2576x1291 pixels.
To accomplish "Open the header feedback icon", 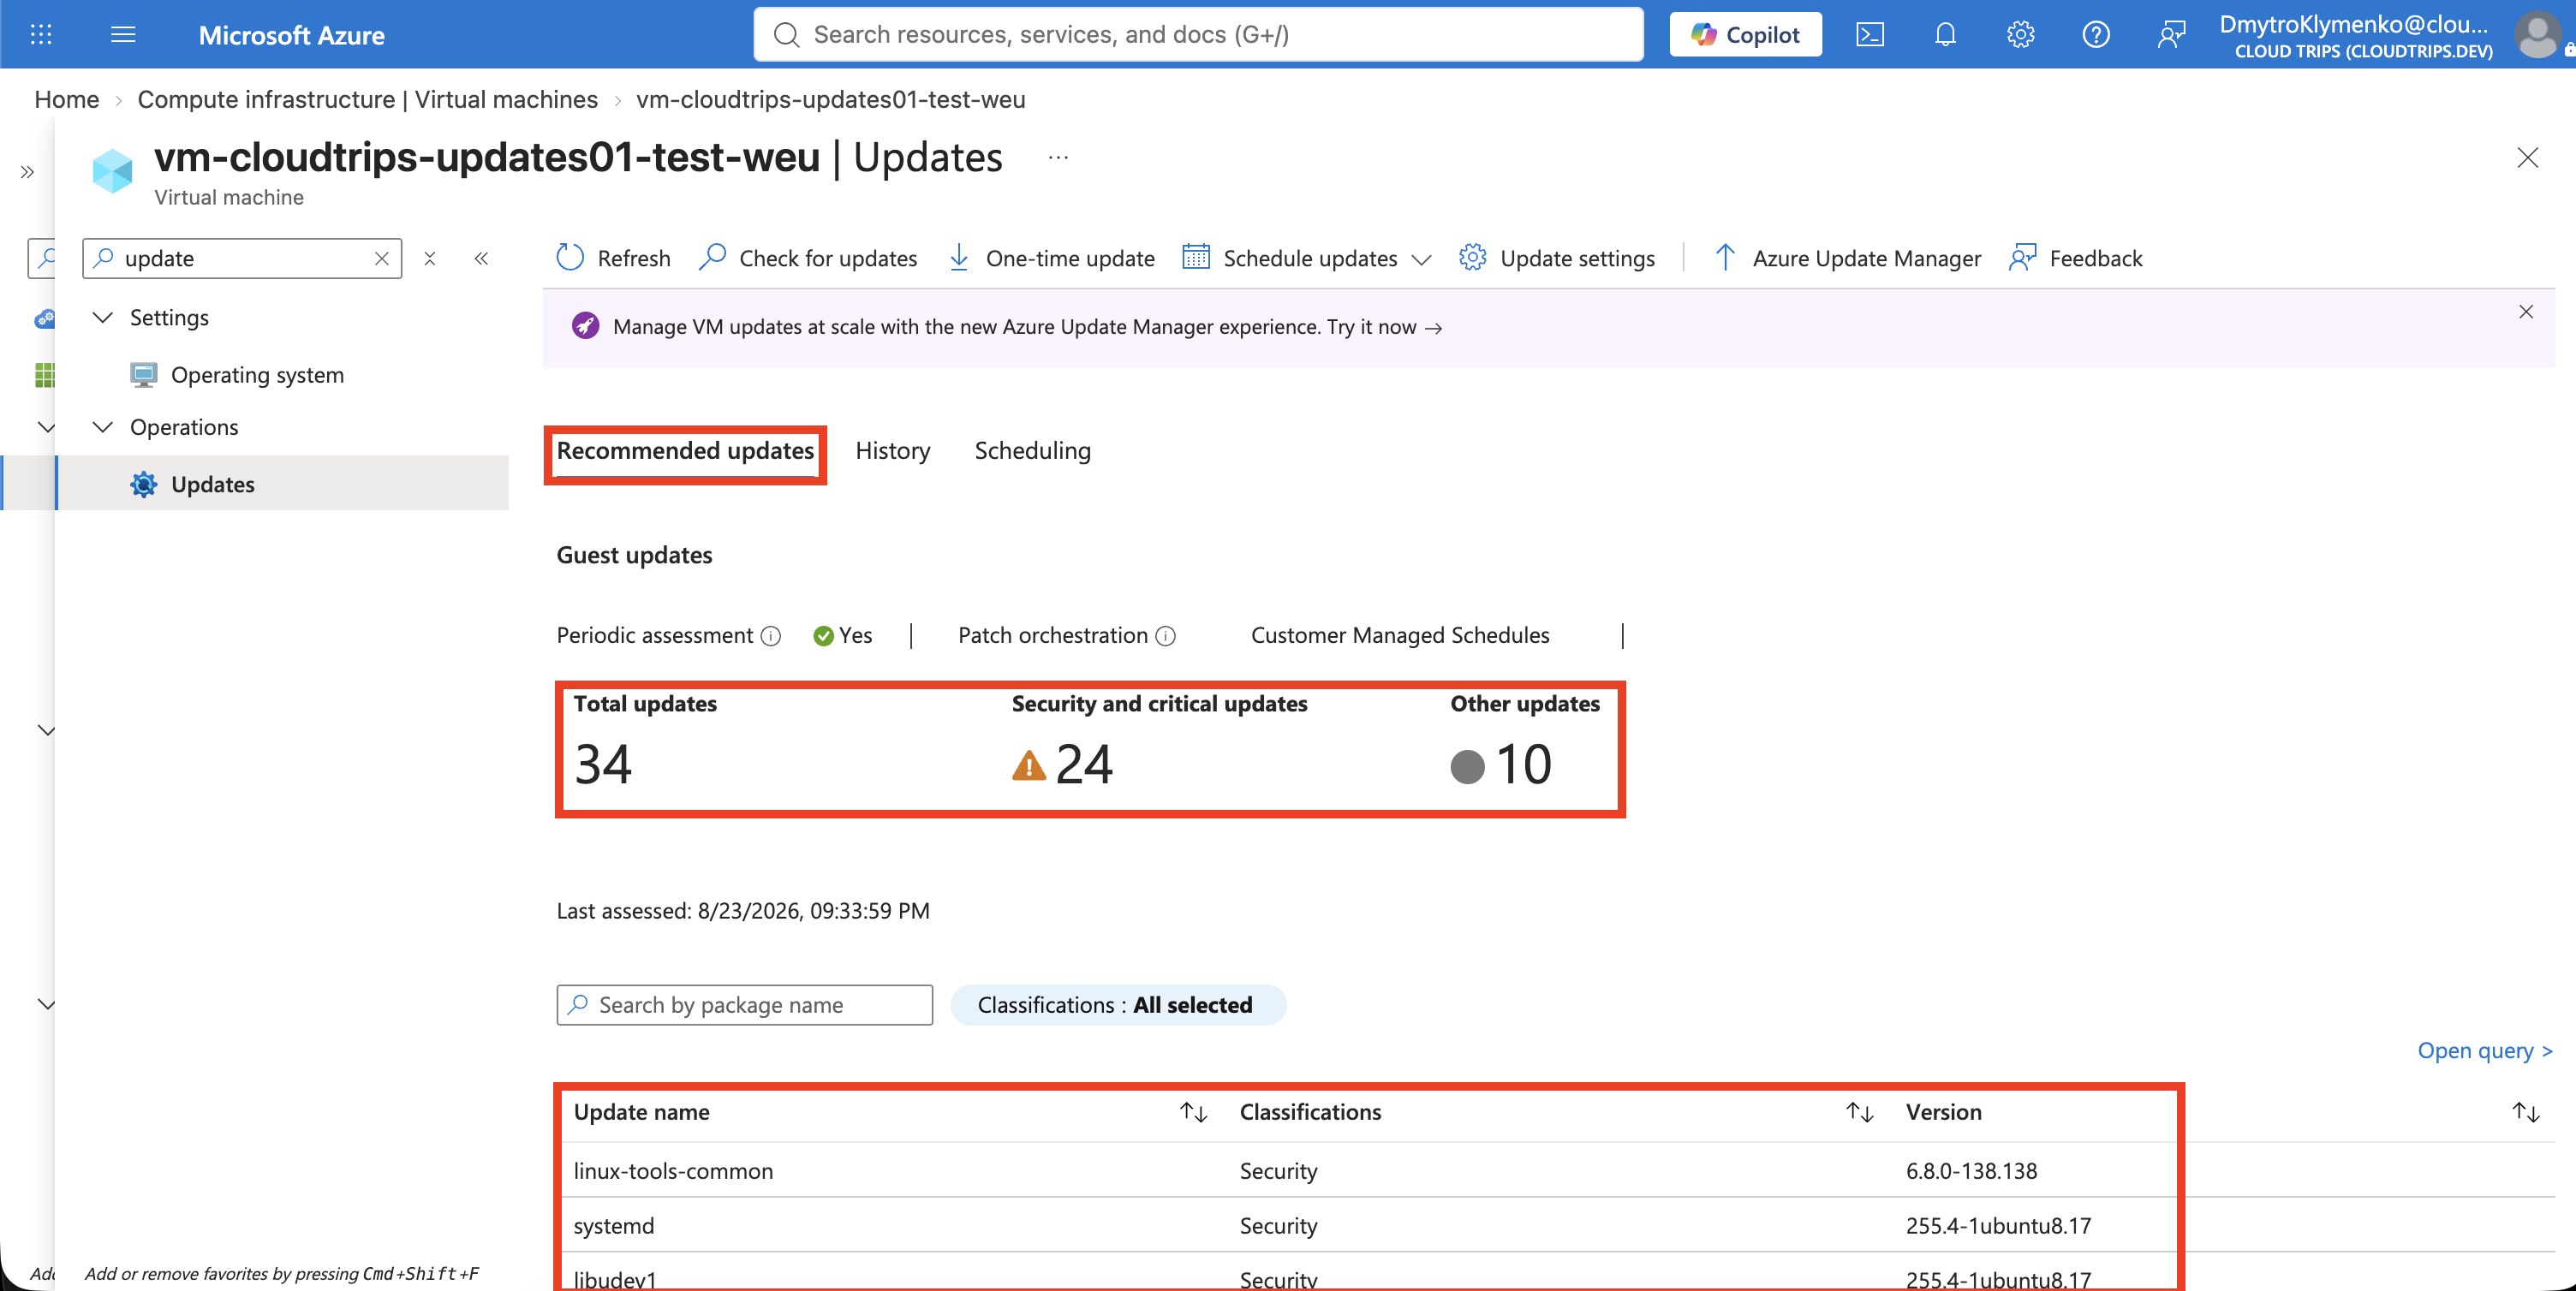I will (x=2171, y=35).
